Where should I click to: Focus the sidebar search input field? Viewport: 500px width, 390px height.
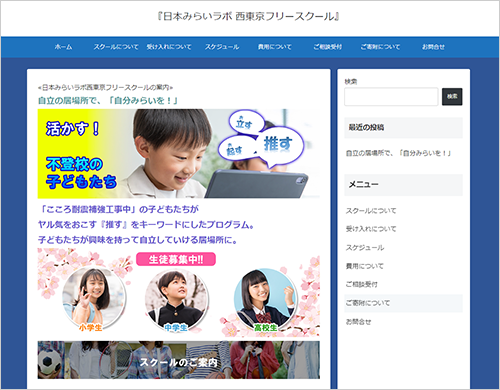tap(391, 97)
